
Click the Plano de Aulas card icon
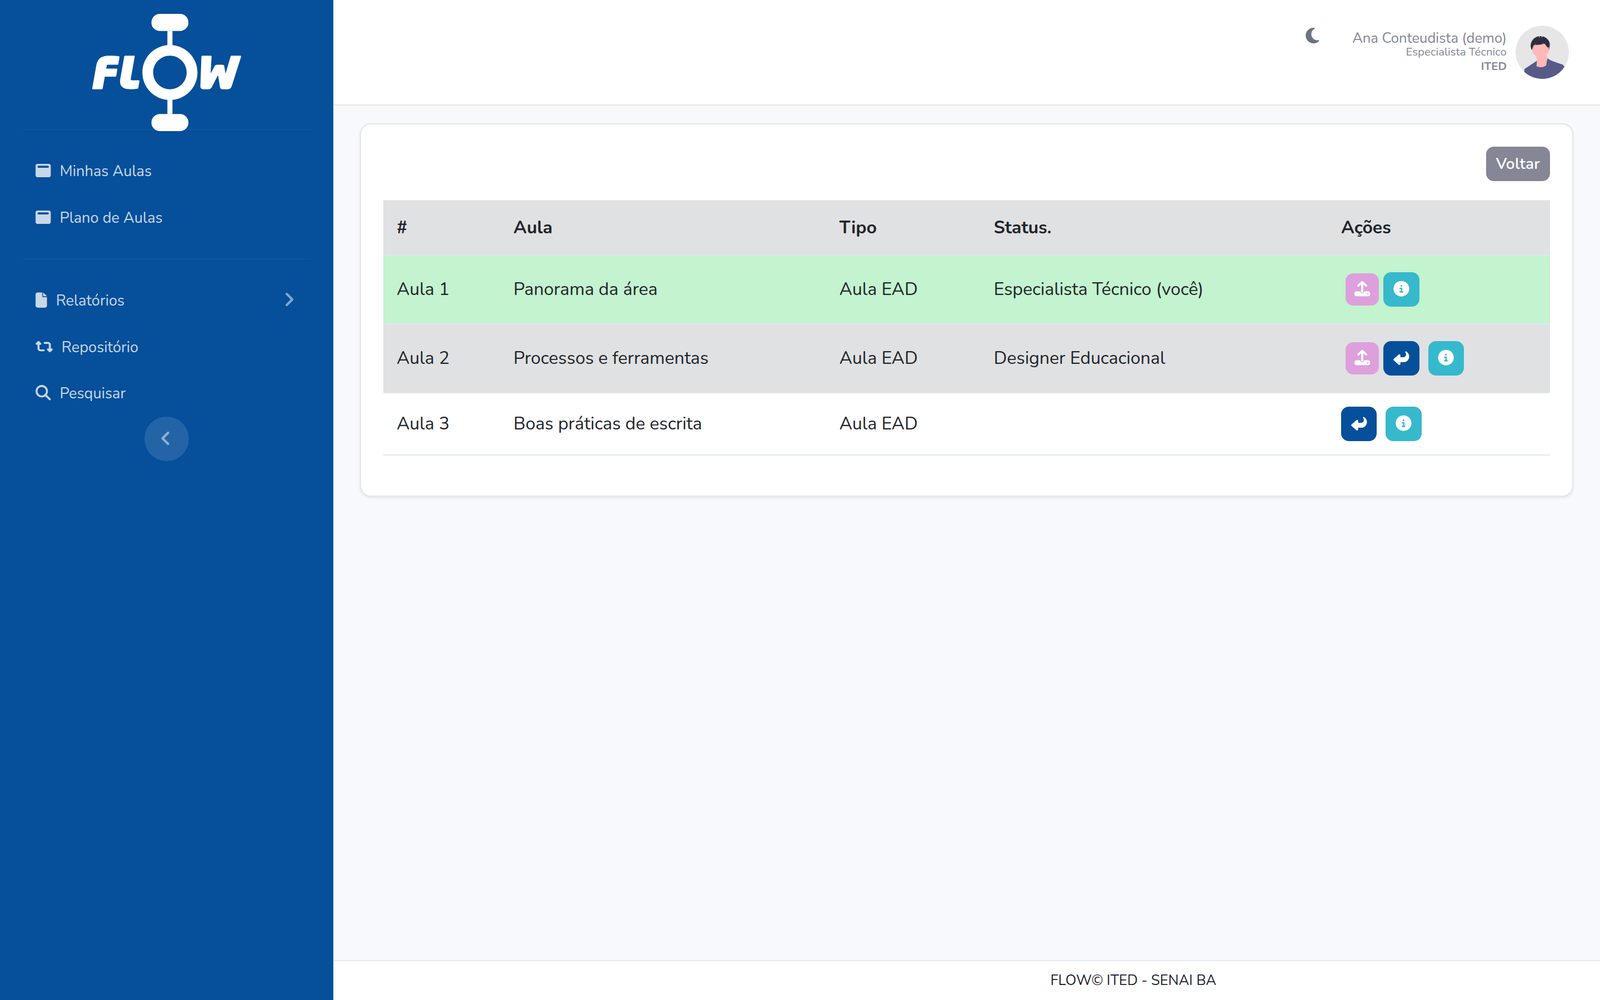coord(43,217)
